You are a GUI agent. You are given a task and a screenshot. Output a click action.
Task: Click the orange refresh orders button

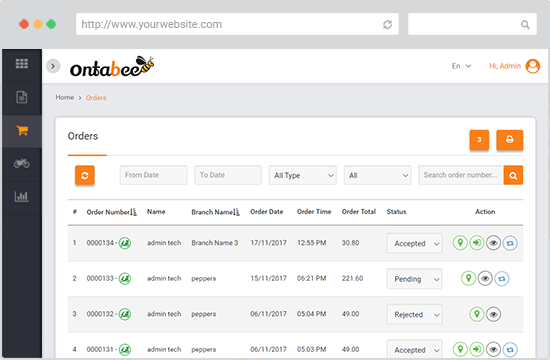click(85, 175)
